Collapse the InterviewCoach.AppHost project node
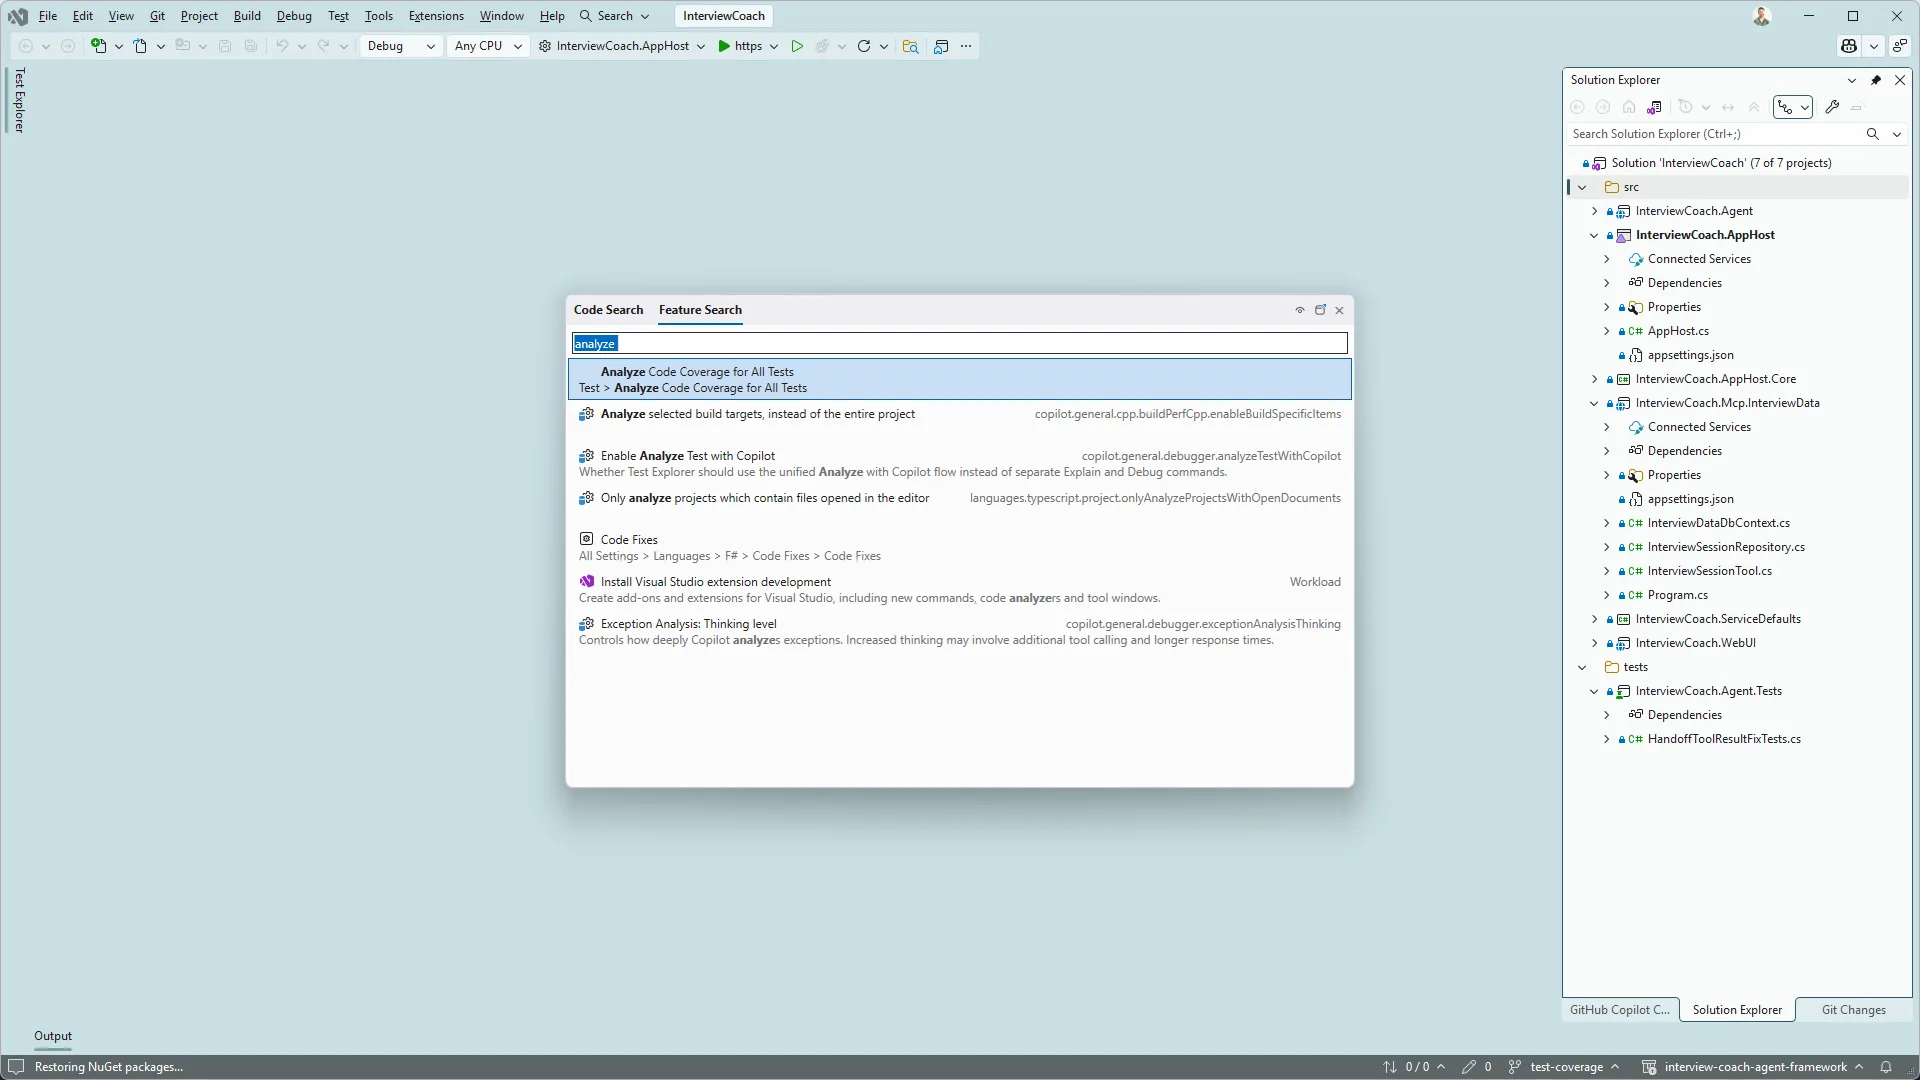The width and height of the screenshot is (1920, 1080). pos(1594,235)
